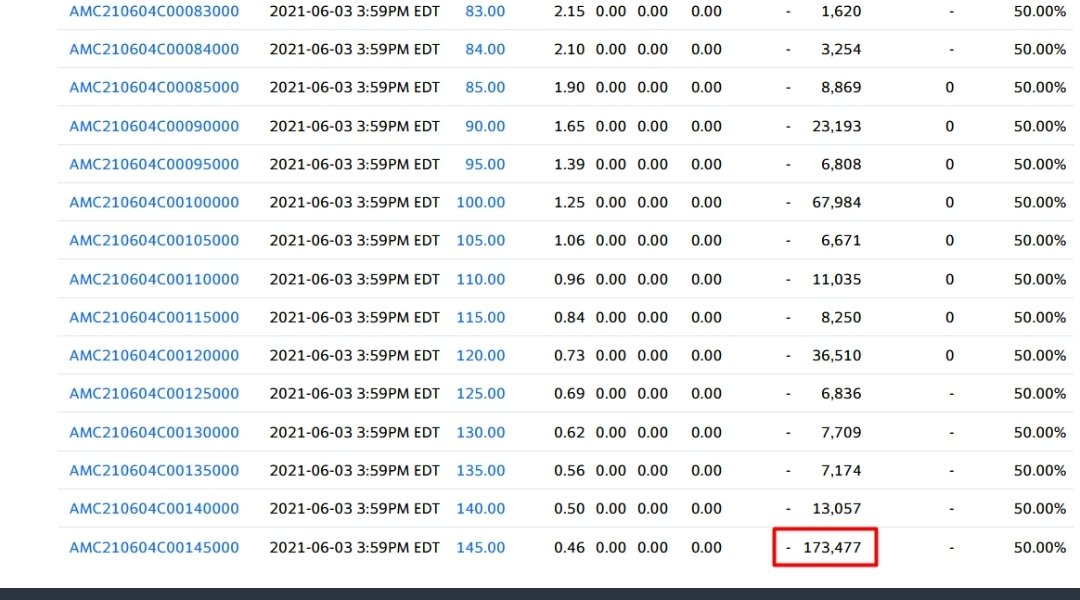Click the 95.00 strike price link
Screen dimensions: 1080x600
point(485,165)
